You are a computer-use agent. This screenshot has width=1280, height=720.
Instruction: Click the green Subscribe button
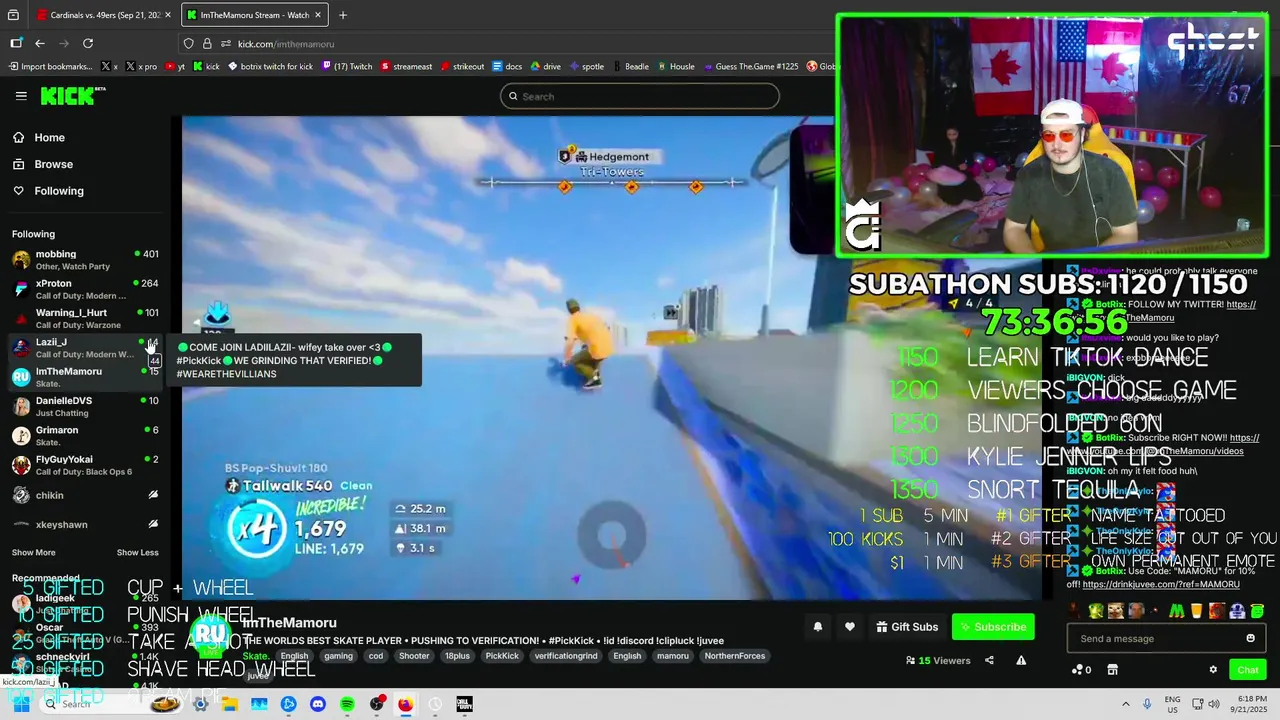[x=993, y=627]
